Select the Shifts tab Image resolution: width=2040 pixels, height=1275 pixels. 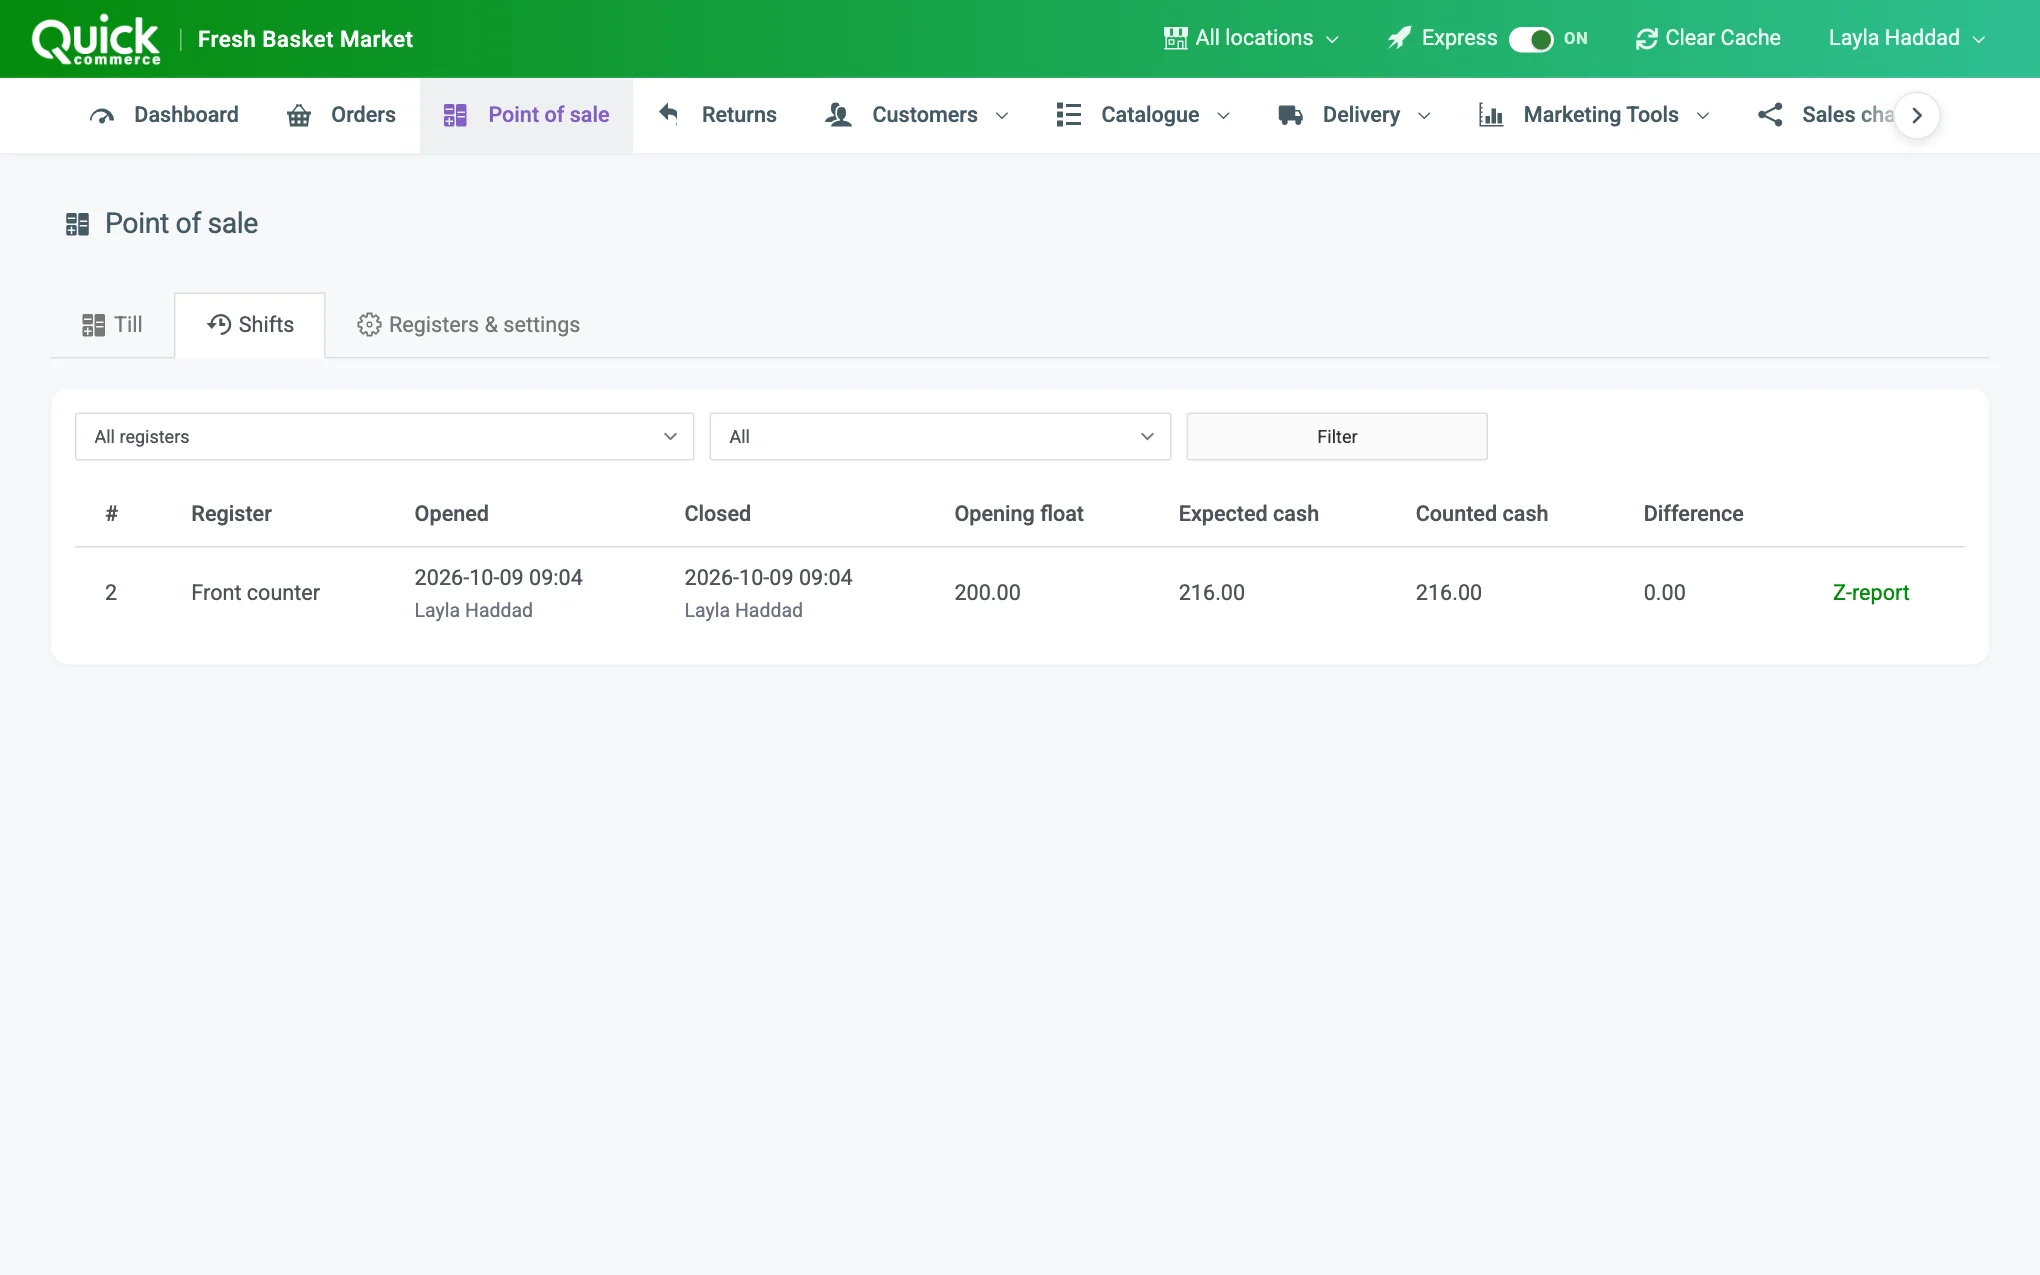click(250, 325)
